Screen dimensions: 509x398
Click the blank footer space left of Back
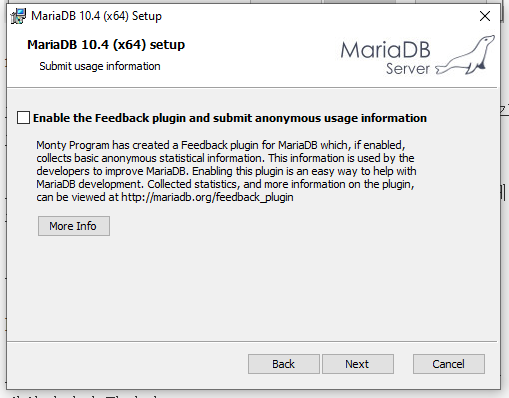tap(127, 364)
